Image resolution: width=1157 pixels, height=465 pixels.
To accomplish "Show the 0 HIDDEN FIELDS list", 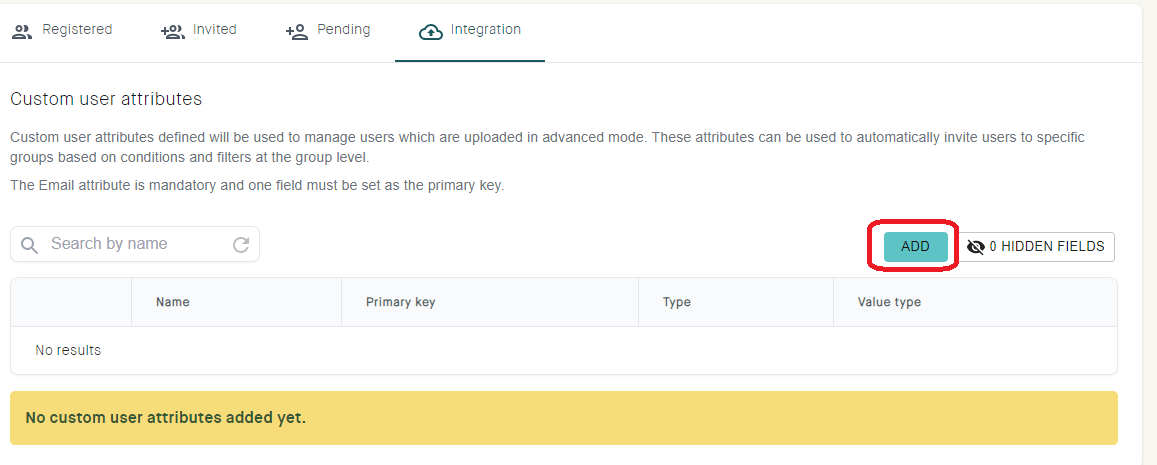I will pos(1037,247).
